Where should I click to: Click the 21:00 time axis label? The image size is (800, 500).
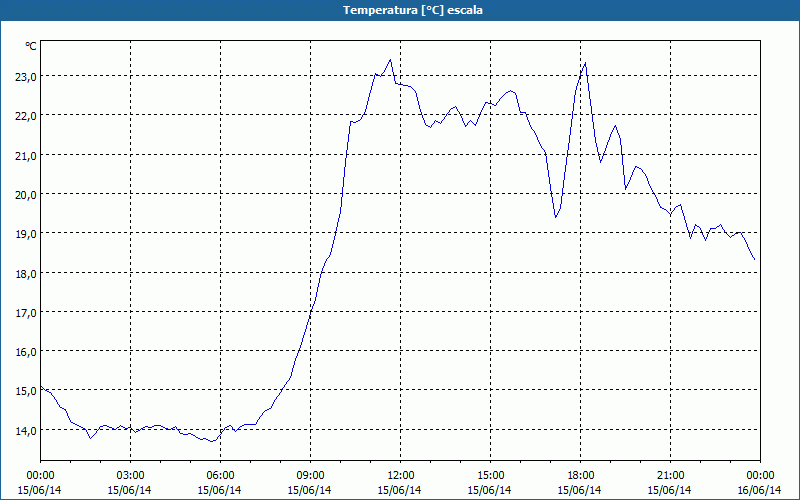pyautogui.click(x=670, y=476)
